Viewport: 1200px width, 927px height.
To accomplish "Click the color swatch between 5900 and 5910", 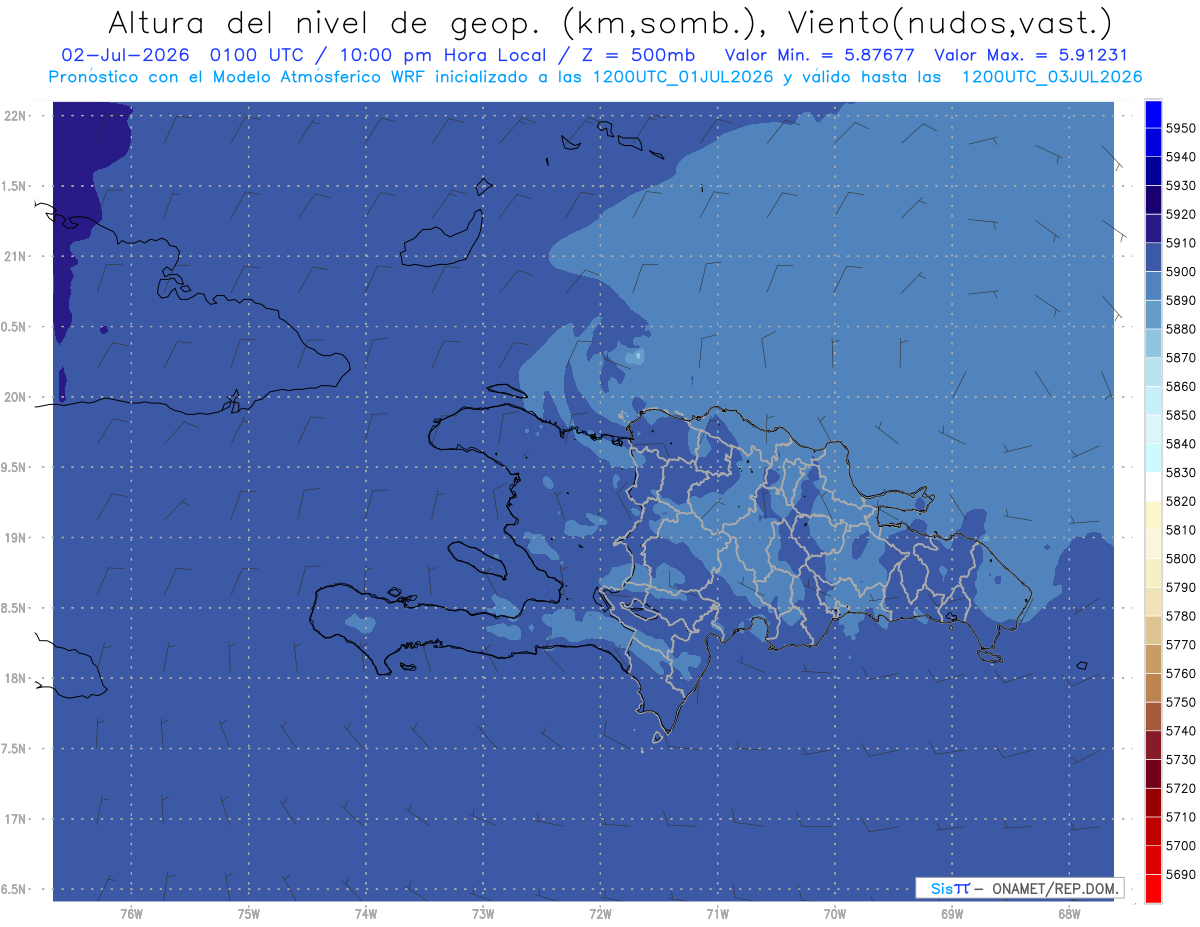I will tap(1153, 257).
